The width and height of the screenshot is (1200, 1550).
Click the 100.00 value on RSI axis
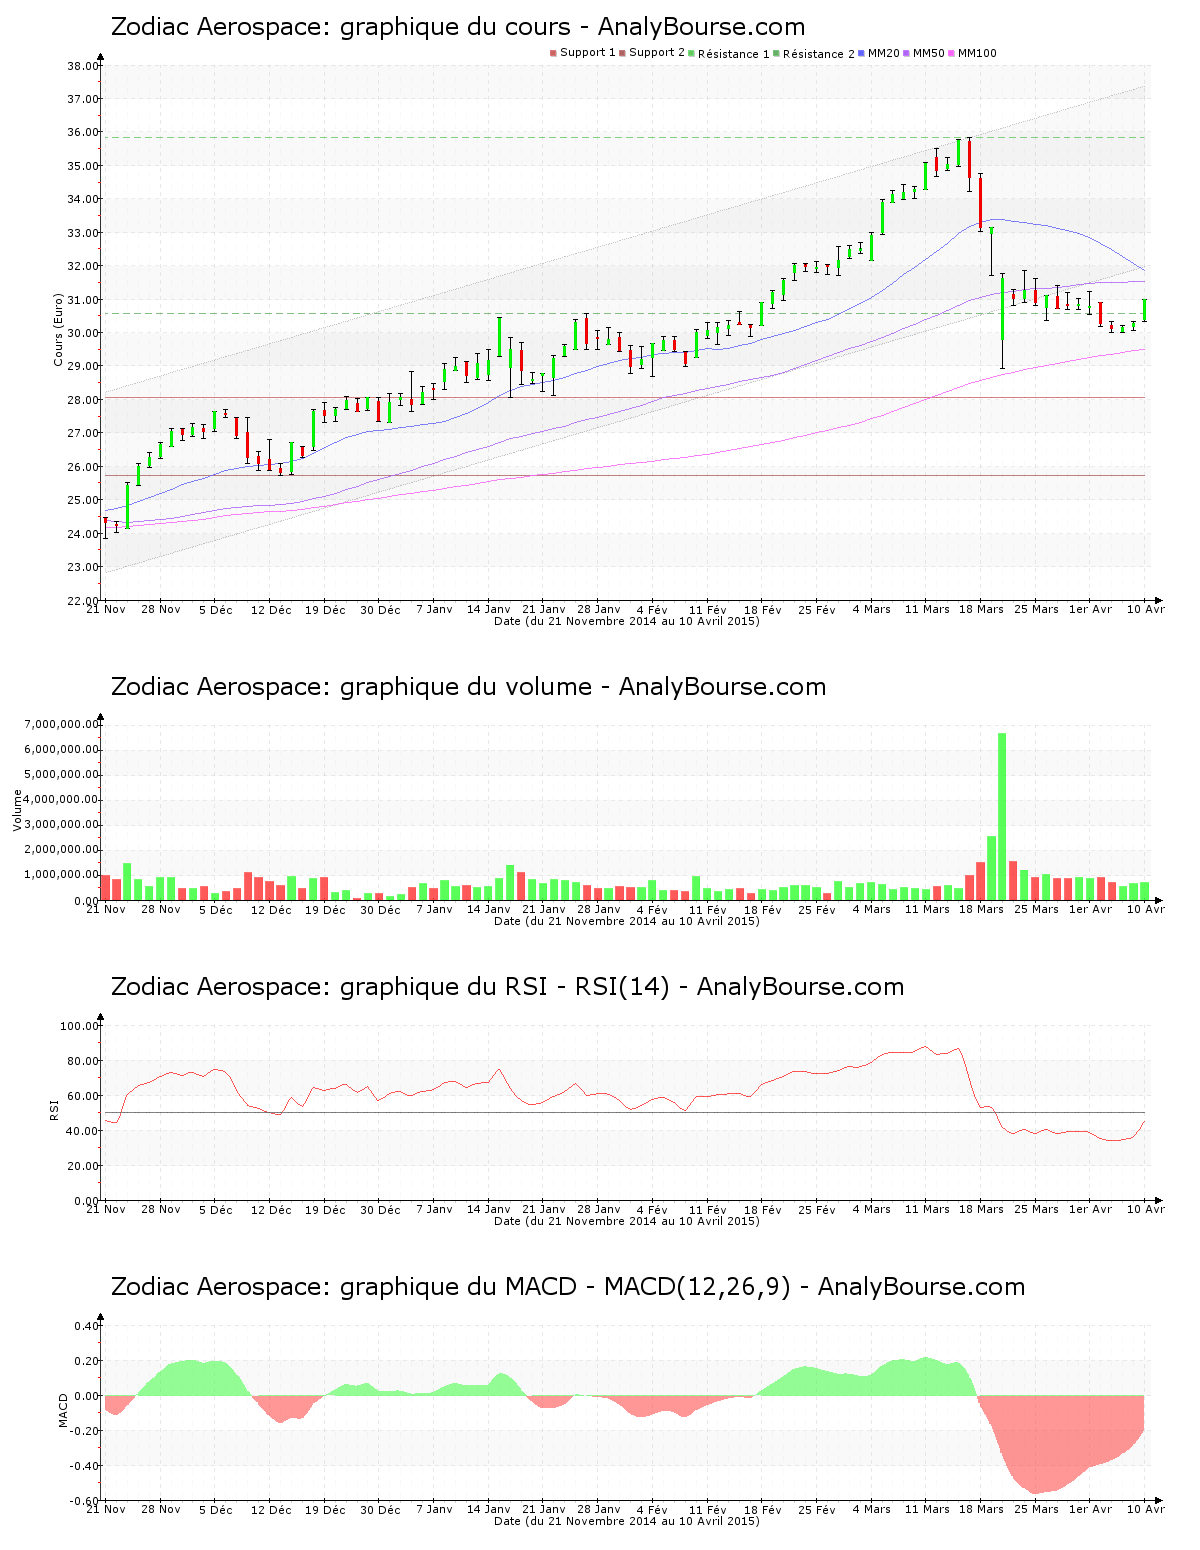(x=79, y=1026)
